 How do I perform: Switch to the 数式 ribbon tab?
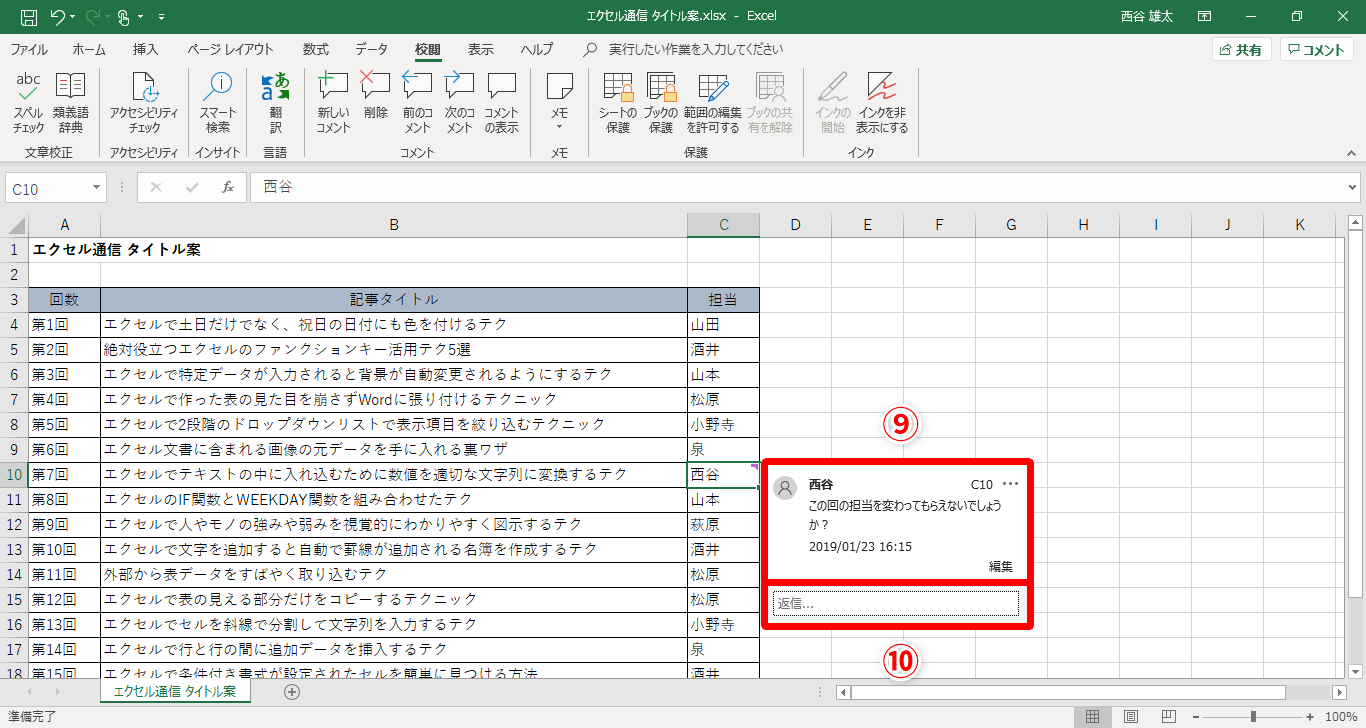(x=316, y=49)
